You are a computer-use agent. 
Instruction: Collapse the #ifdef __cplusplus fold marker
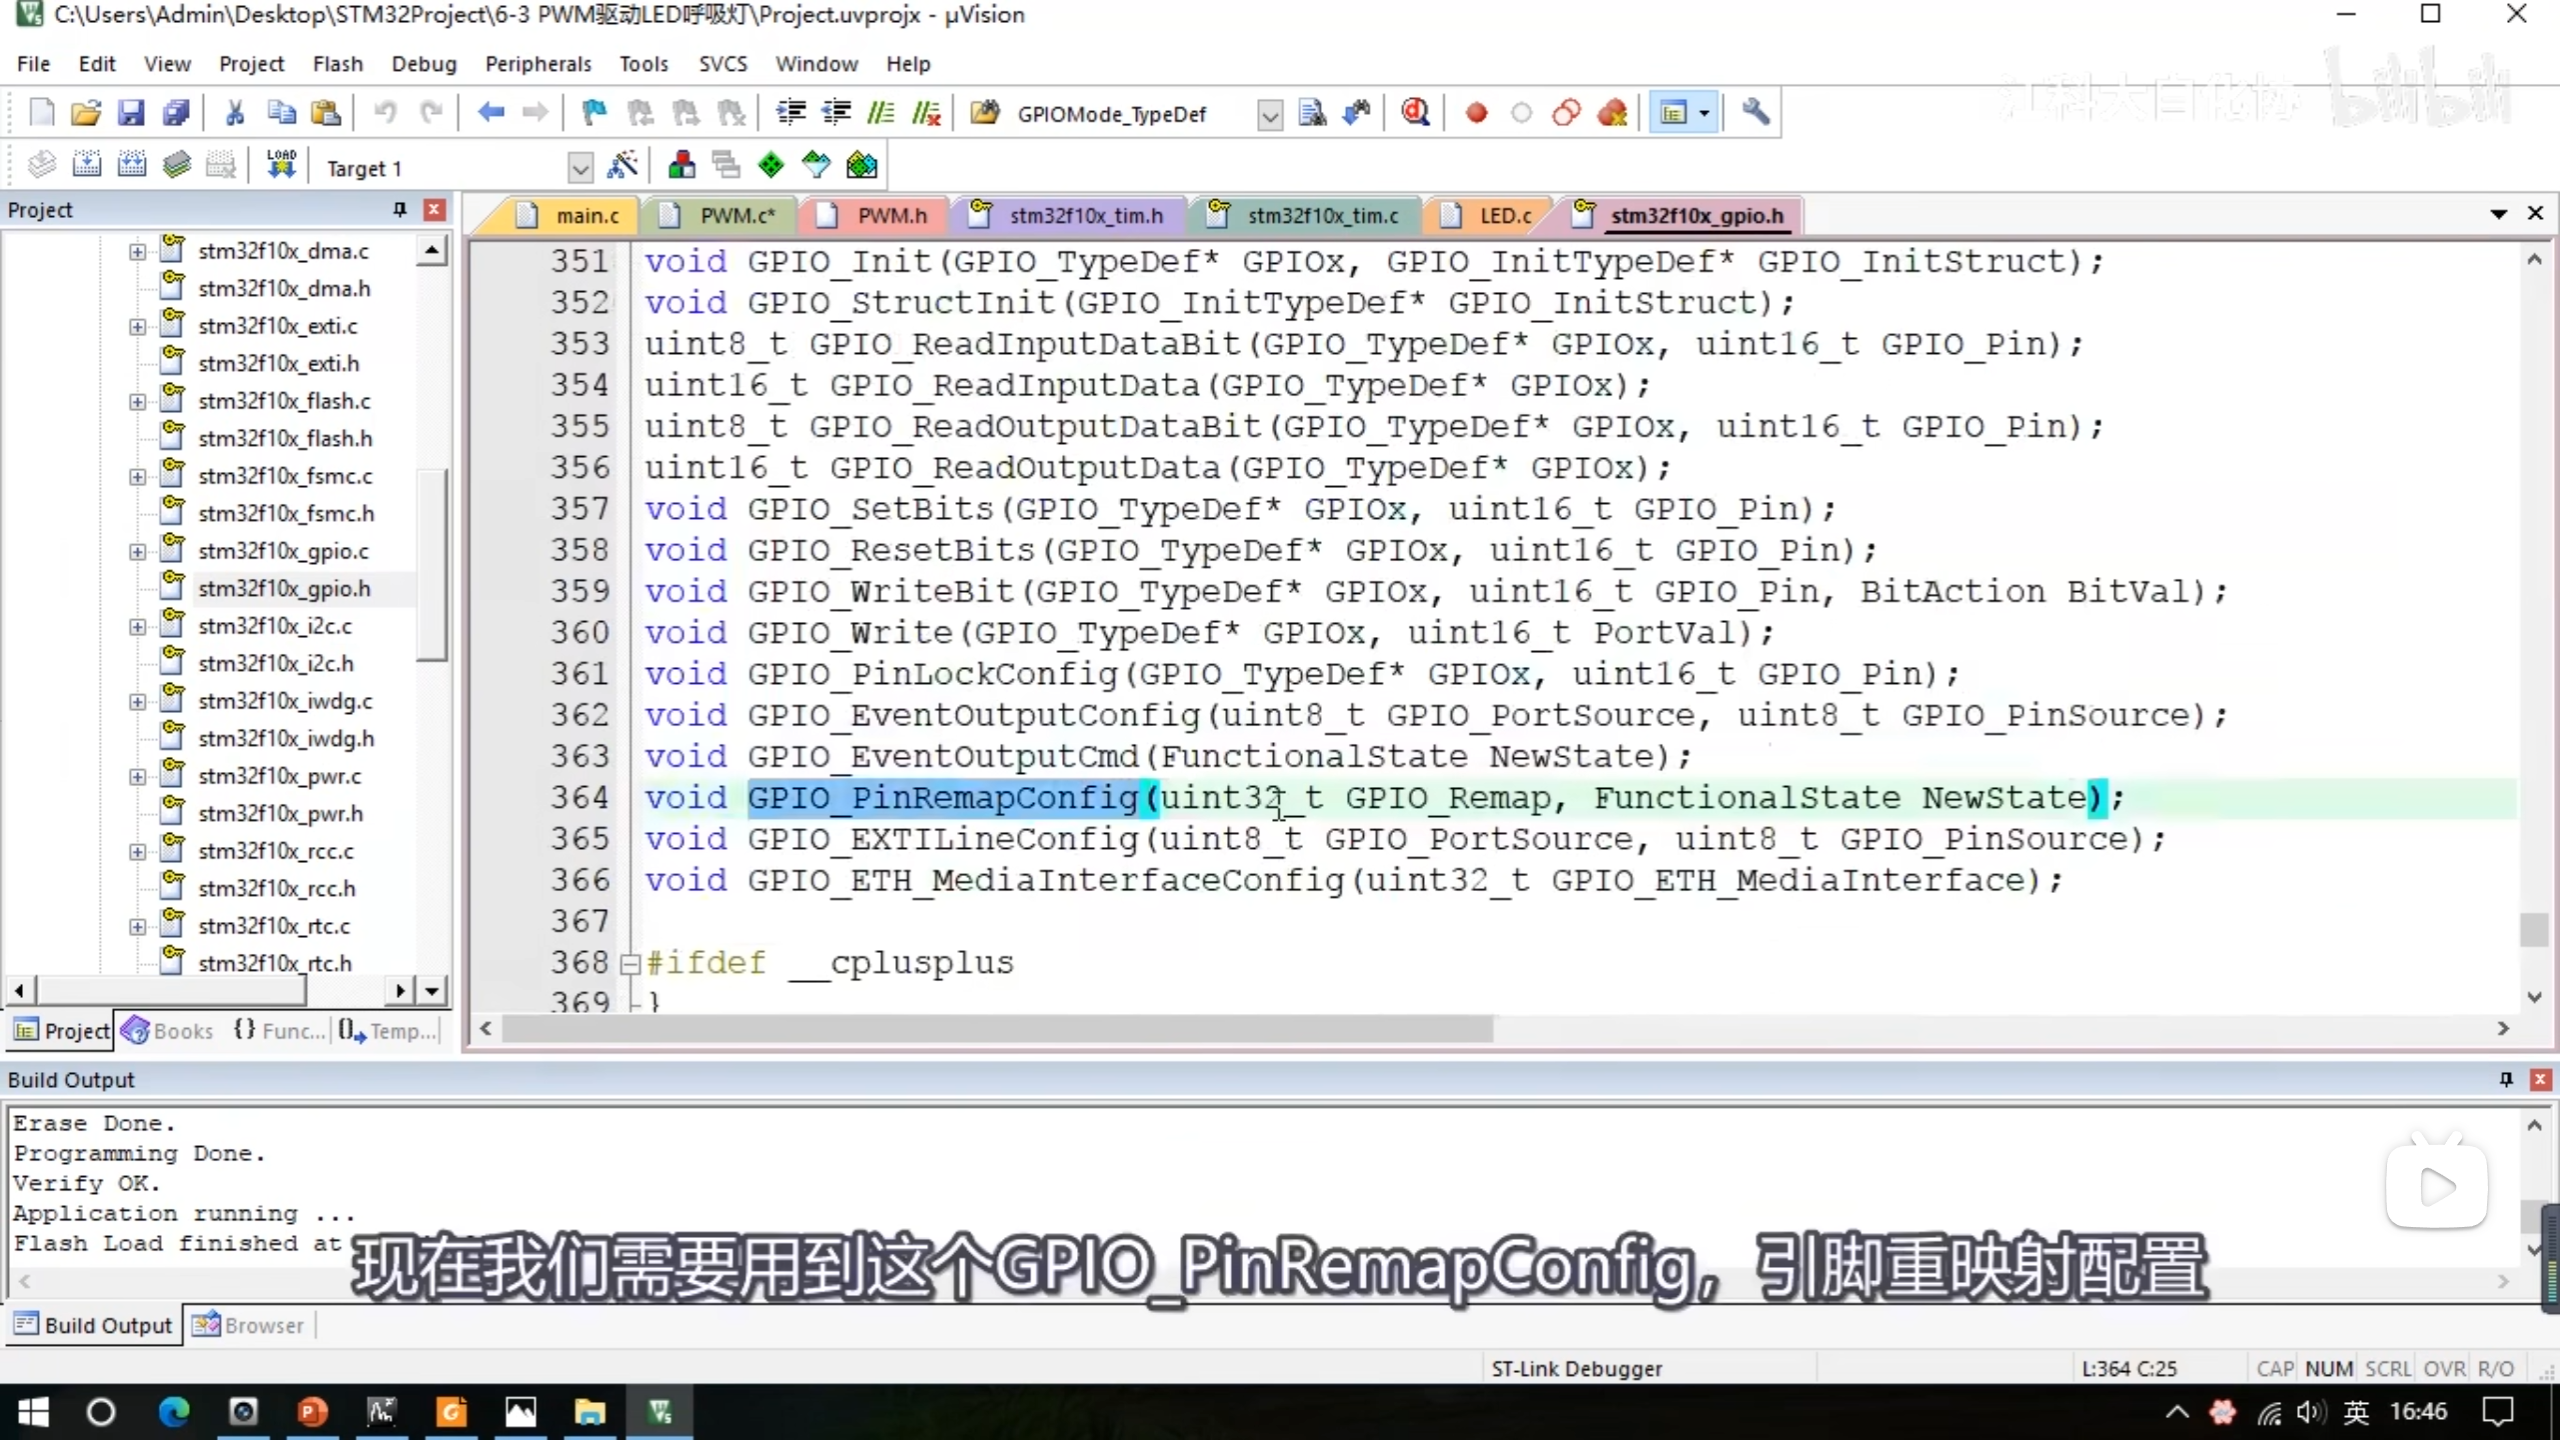(x=630, y=963)
